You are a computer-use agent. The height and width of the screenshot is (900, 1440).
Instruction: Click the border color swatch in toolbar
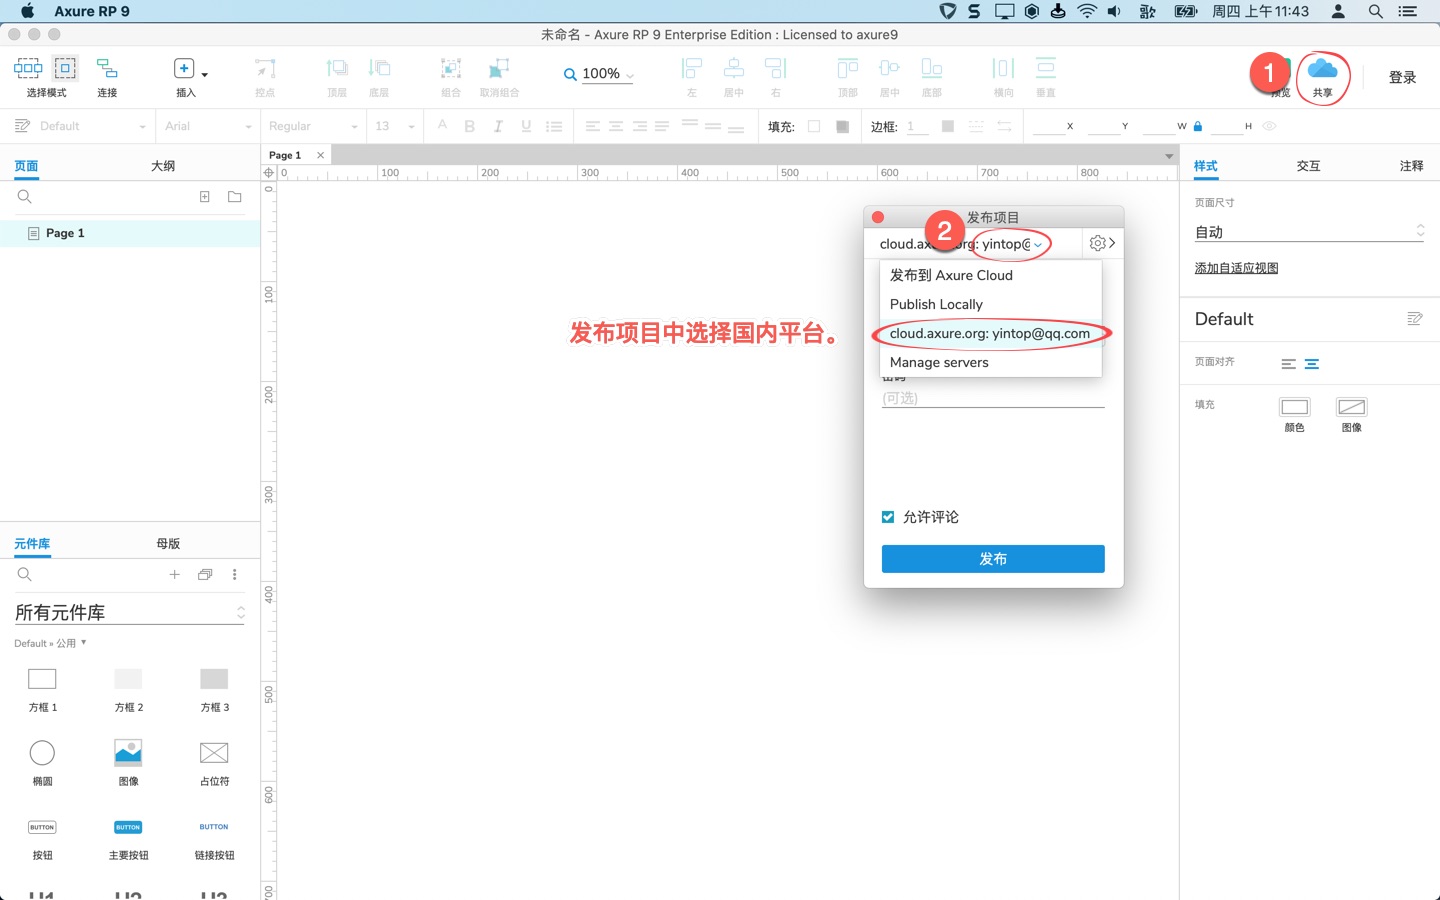[x=948, y=126]
